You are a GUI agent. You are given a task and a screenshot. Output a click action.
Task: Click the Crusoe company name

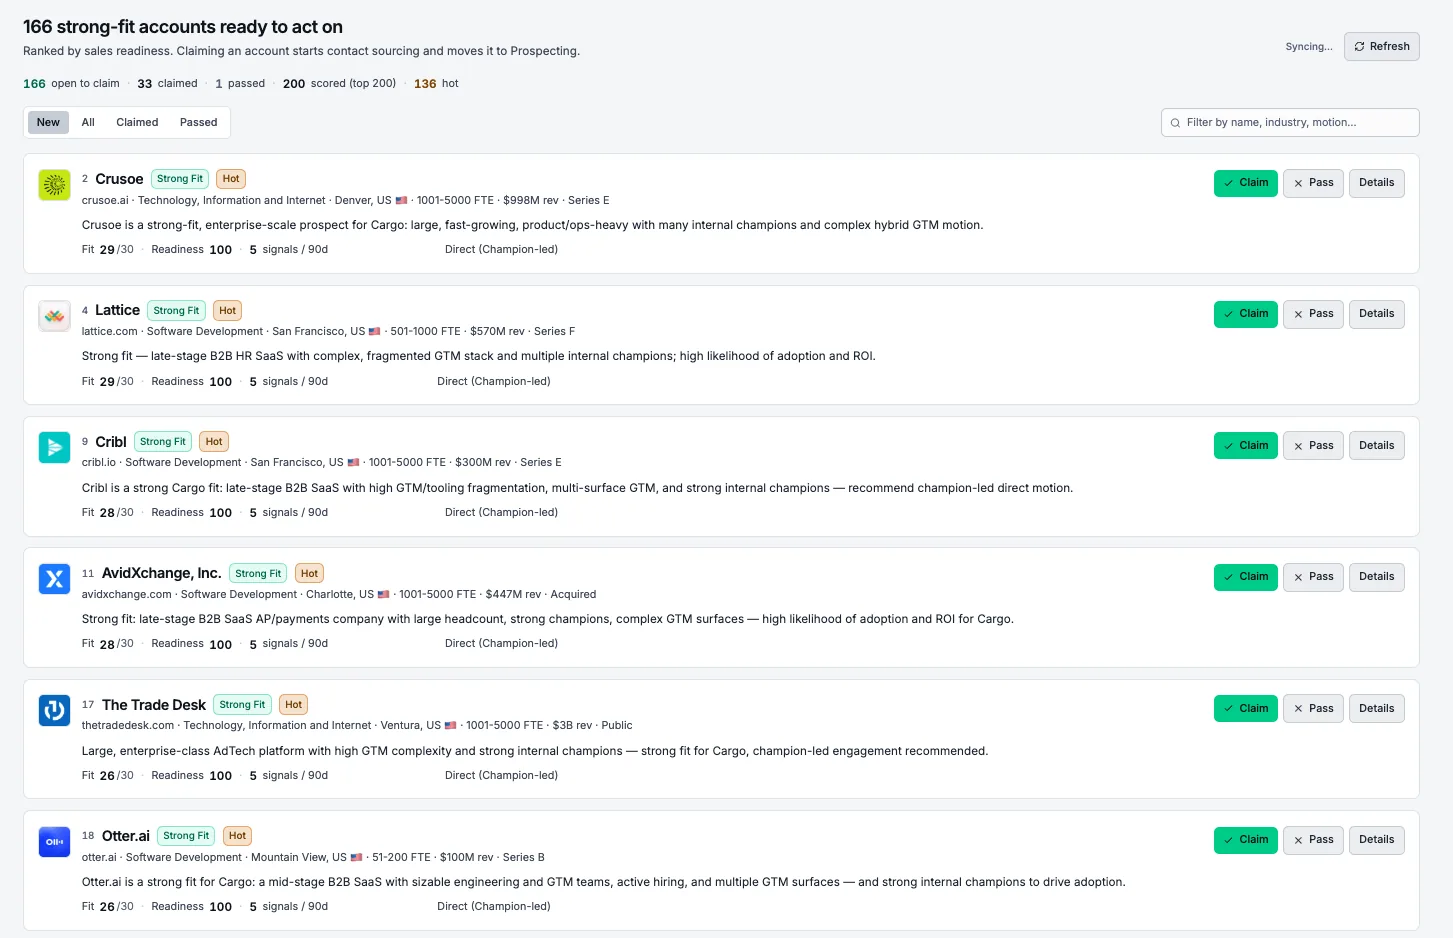point(119,179)
